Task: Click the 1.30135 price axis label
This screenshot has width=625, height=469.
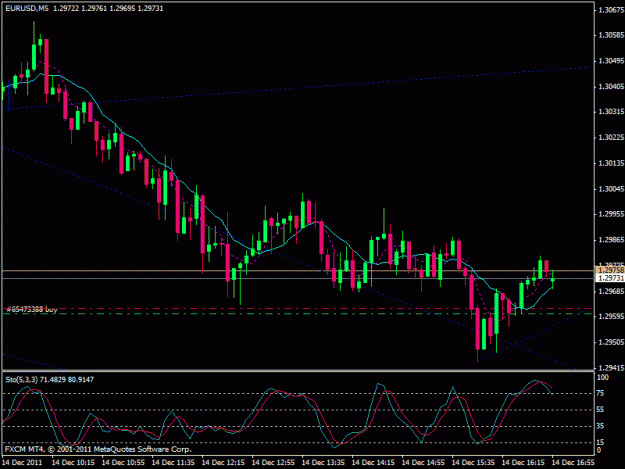Action: coord(611,163)
